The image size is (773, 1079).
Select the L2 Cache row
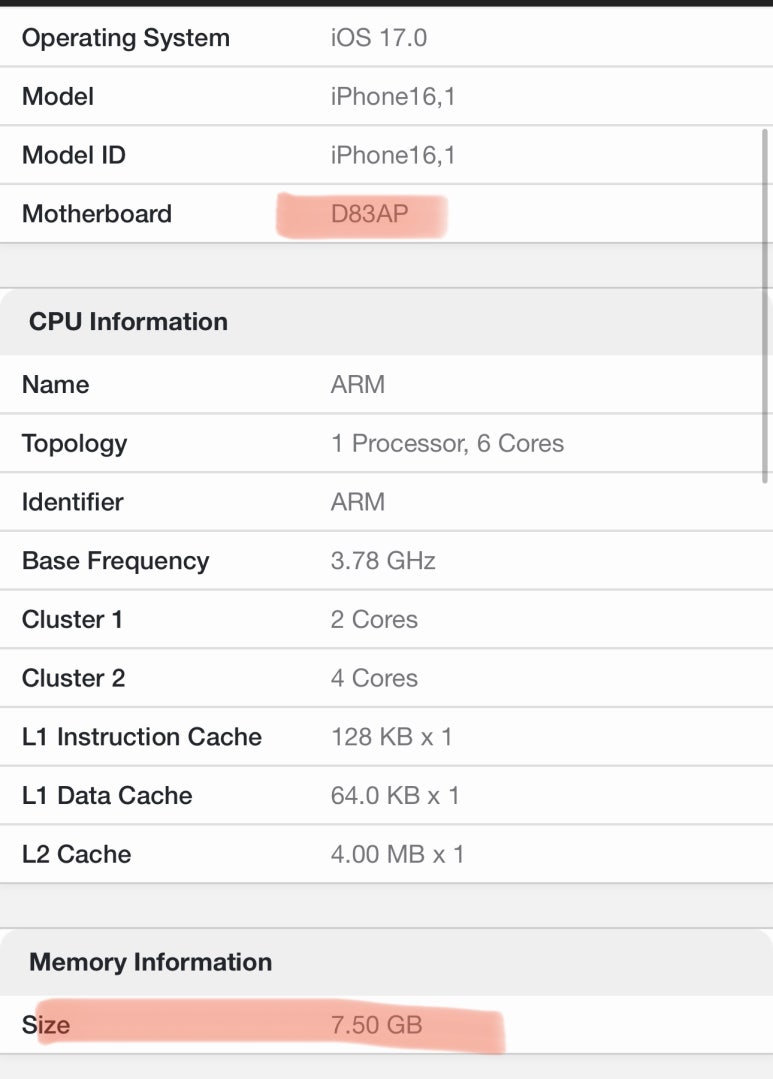(x=386, y=854)
